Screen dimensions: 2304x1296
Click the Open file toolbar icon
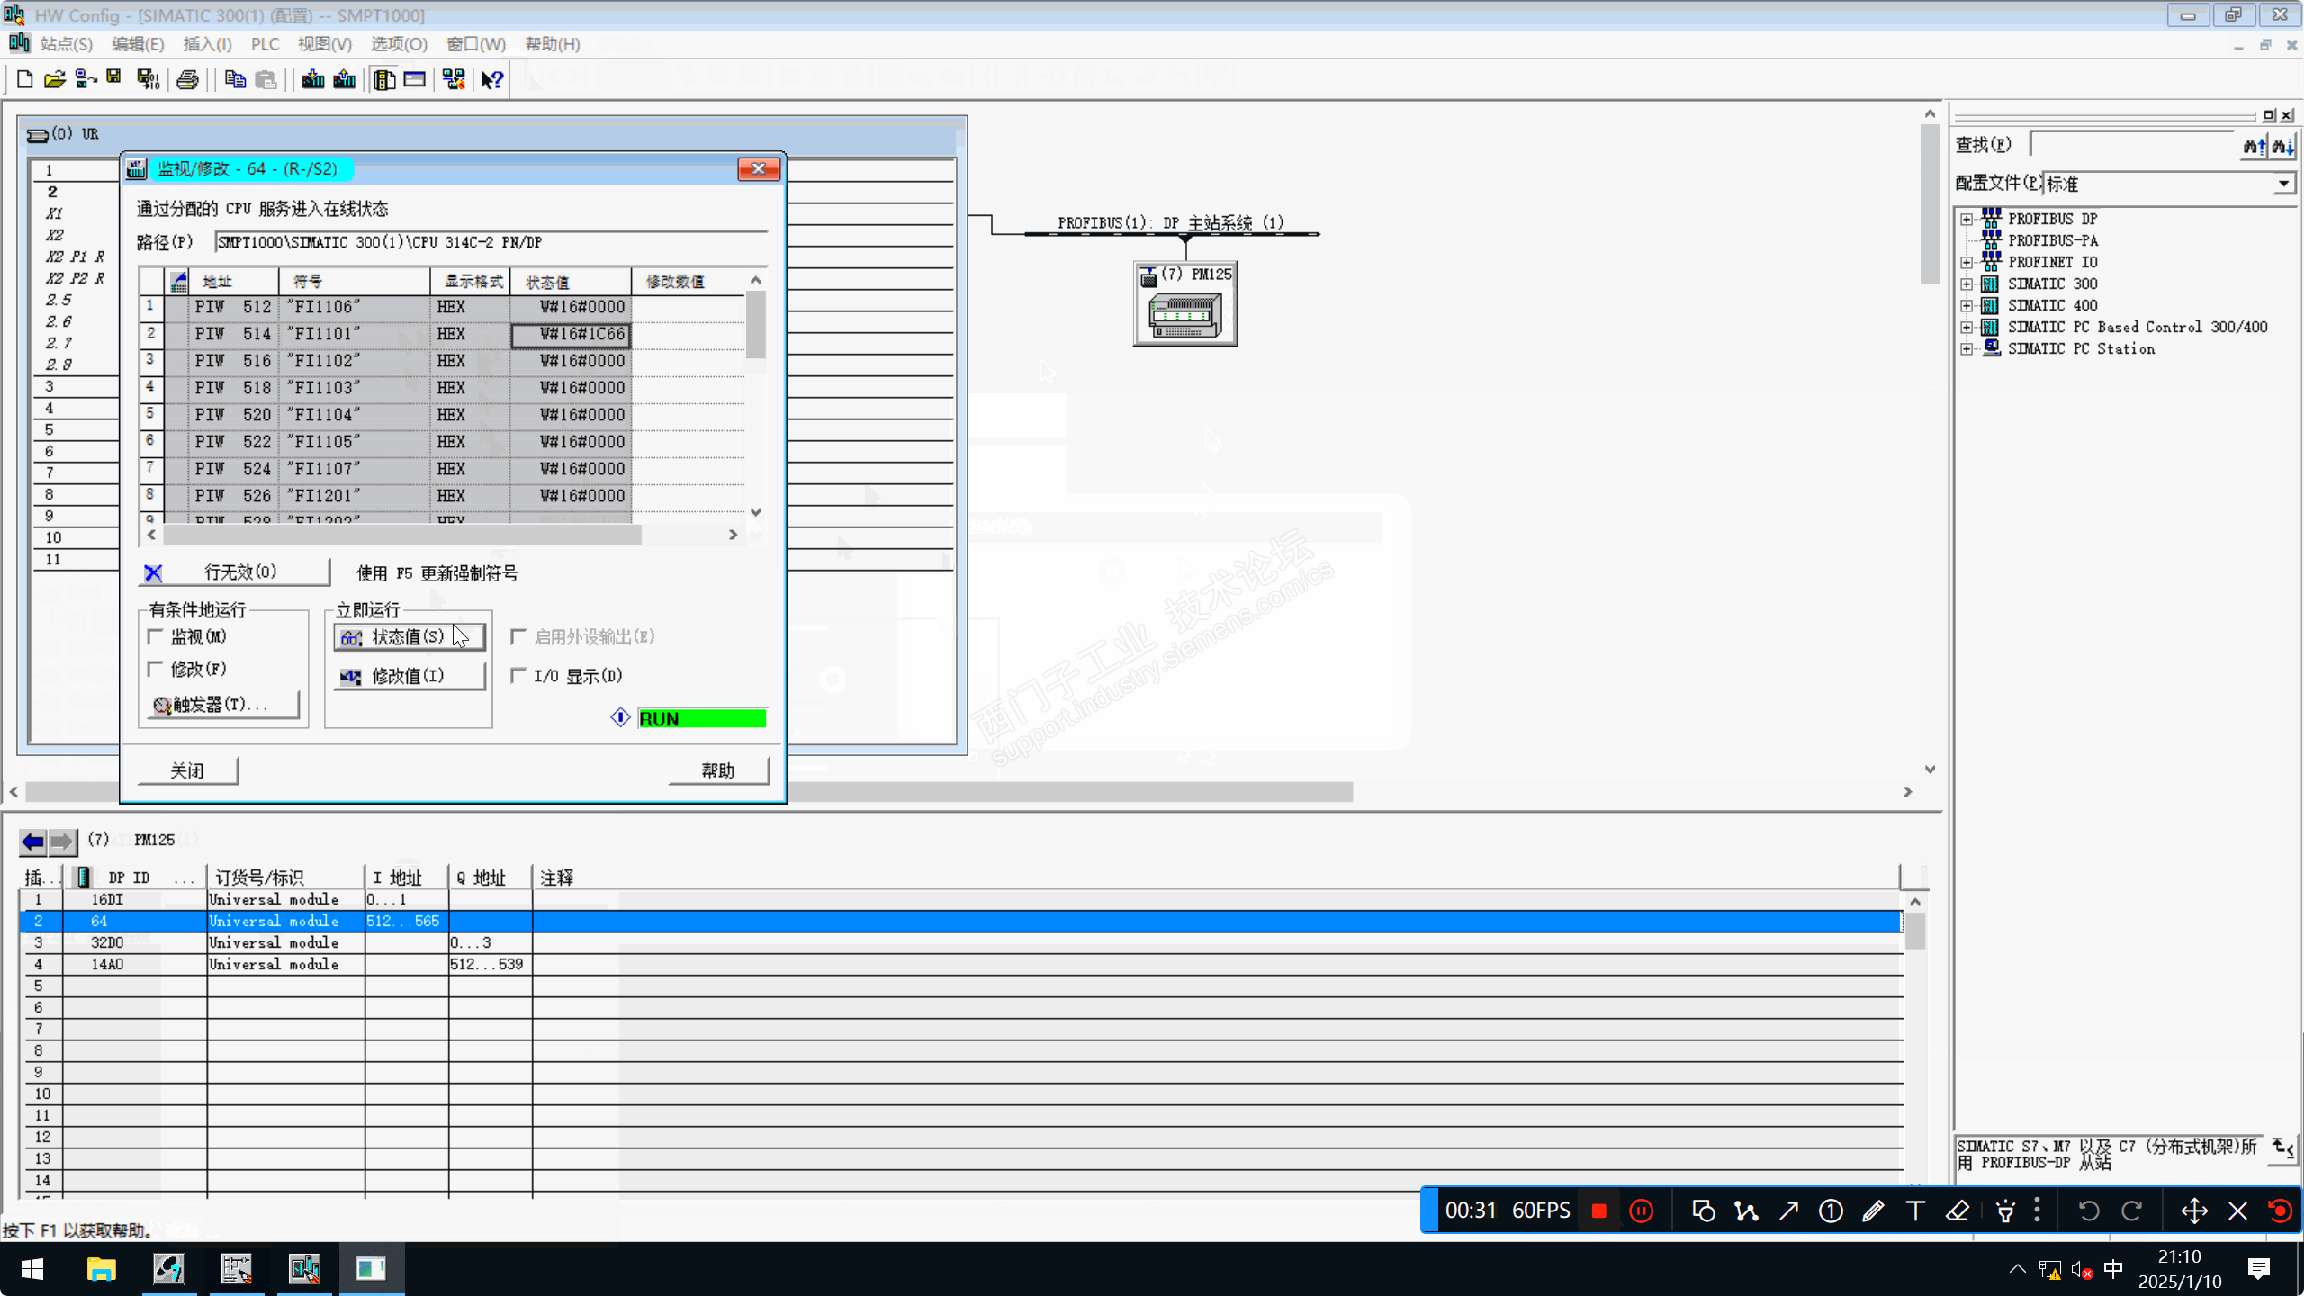55,79
